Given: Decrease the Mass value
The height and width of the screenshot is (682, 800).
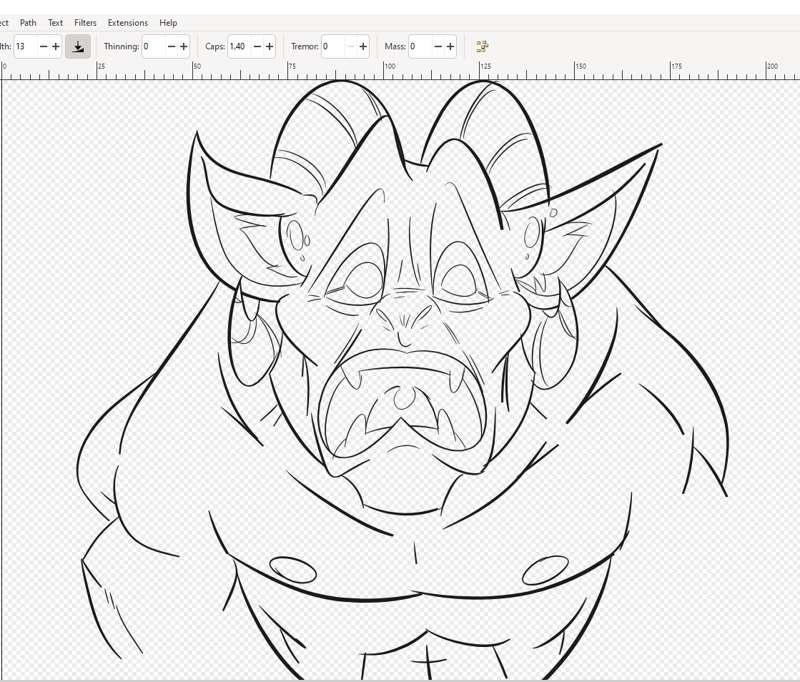Looking at the screenshot, I should (x=438, y=46).
